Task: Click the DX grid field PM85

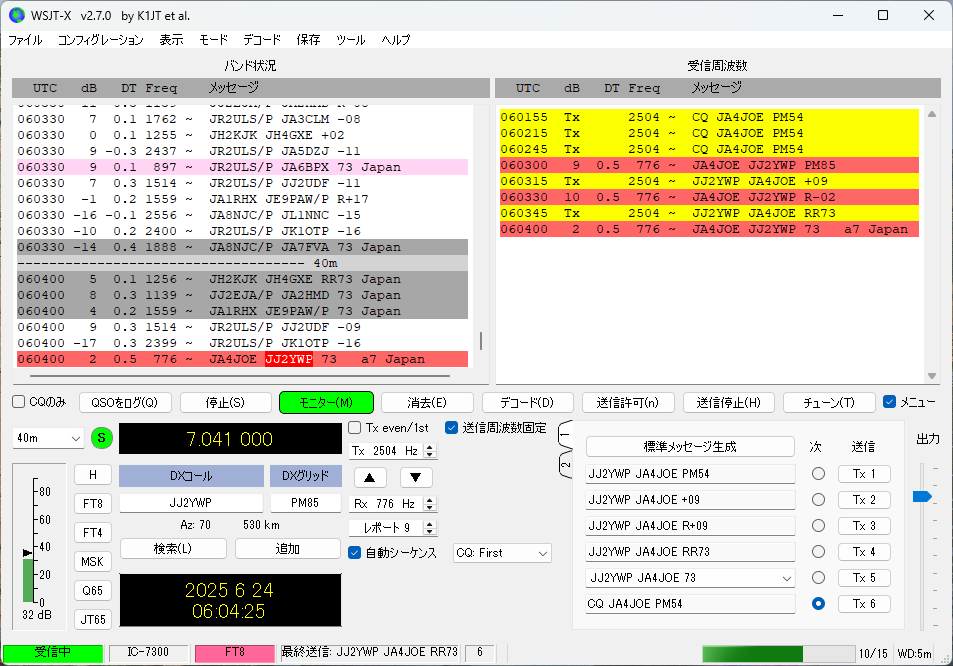Action: click(305, 503)
